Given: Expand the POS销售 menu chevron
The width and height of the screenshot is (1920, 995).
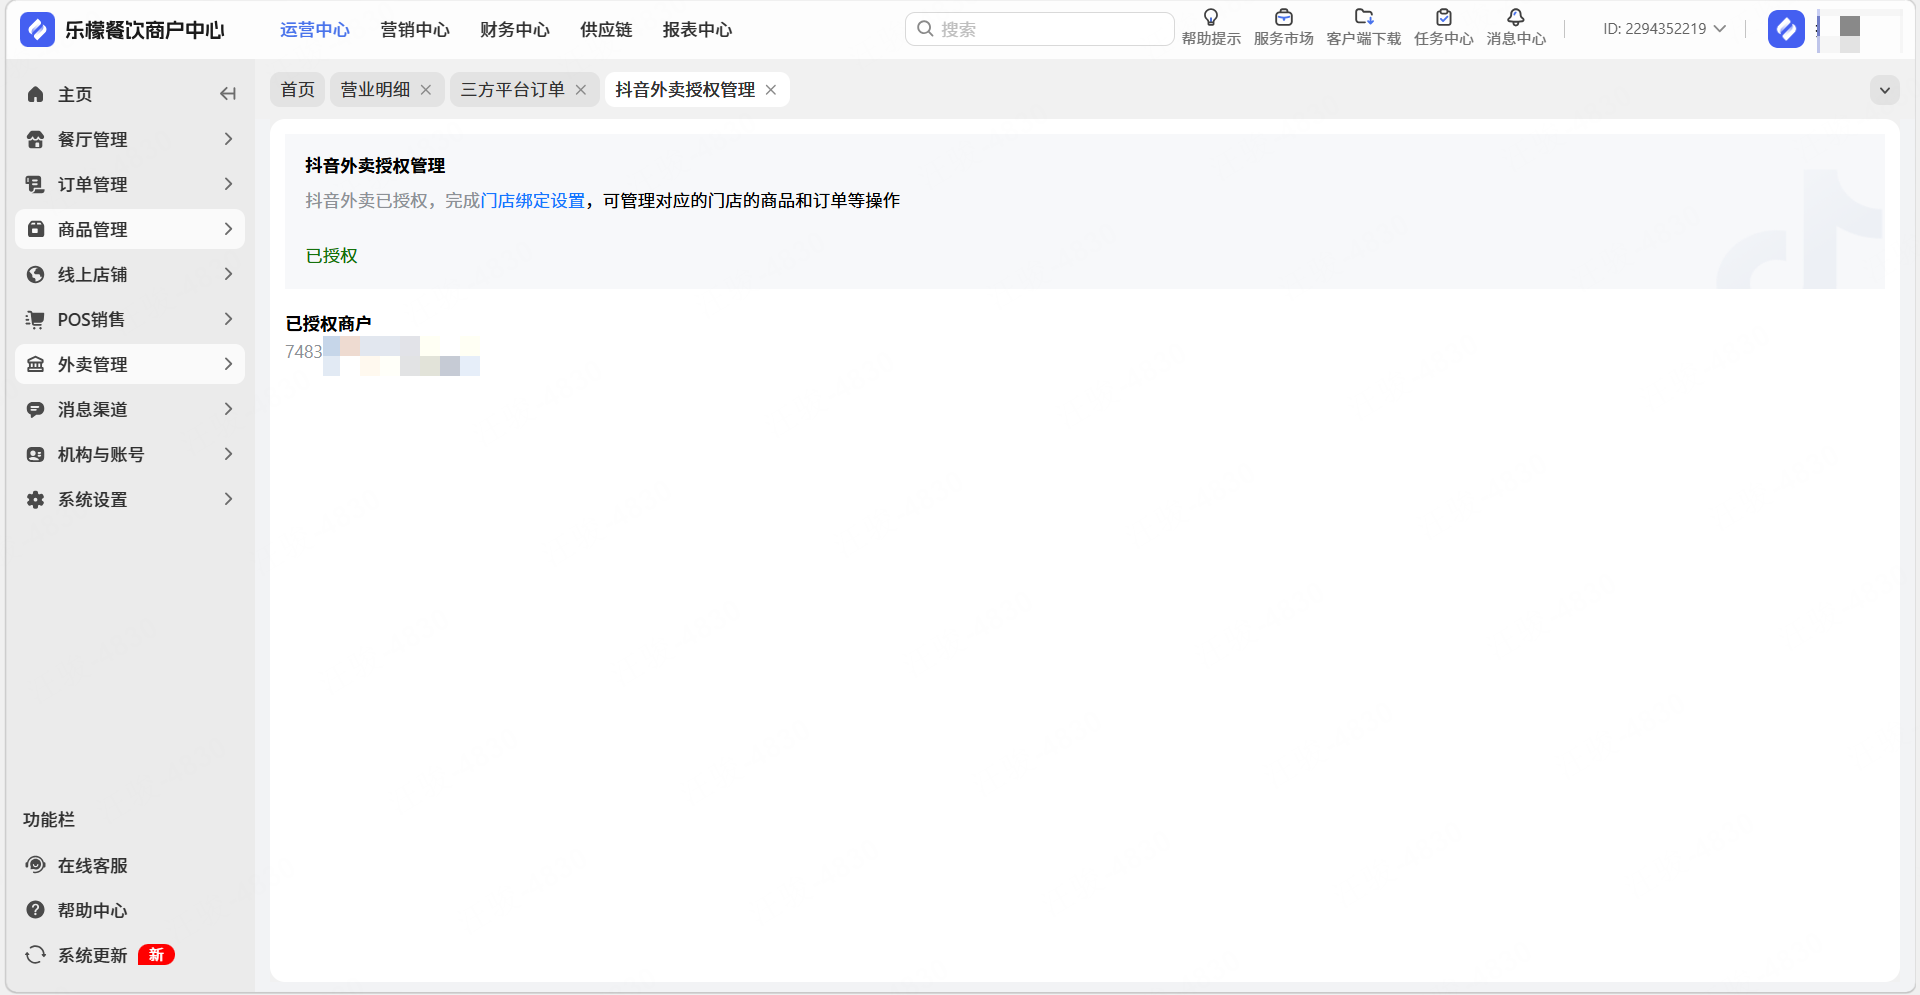Looking at the screenshot, I should pos(228,319).
